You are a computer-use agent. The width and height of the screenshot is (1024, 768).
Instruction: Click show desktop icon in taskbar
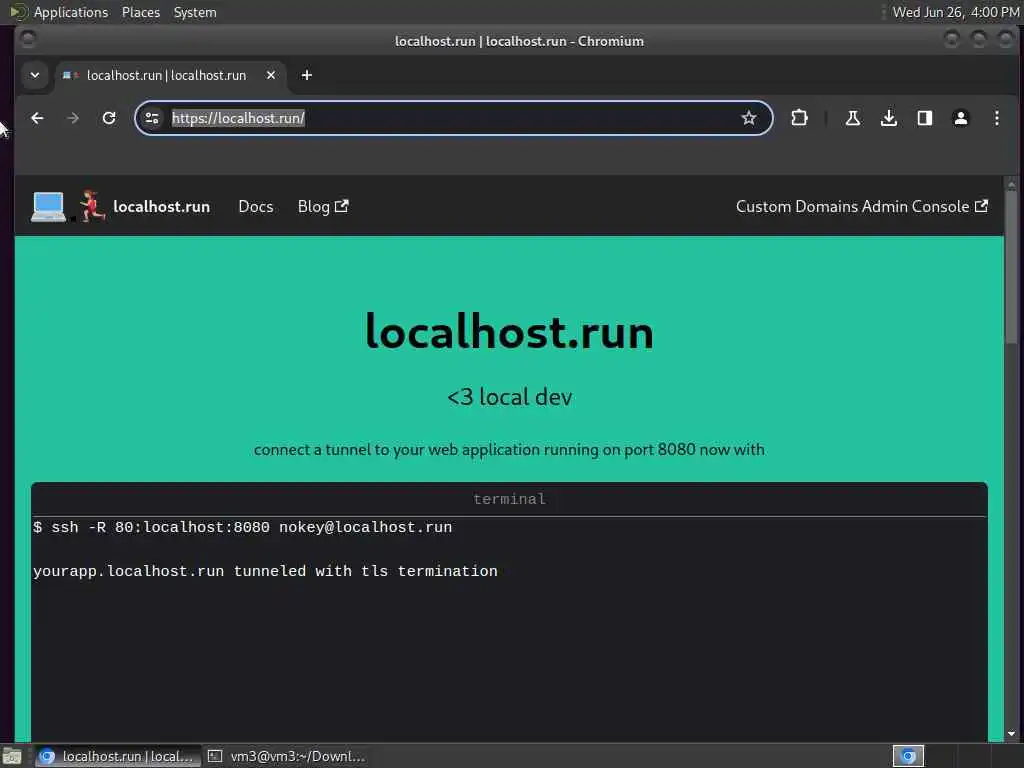(12, 756)
